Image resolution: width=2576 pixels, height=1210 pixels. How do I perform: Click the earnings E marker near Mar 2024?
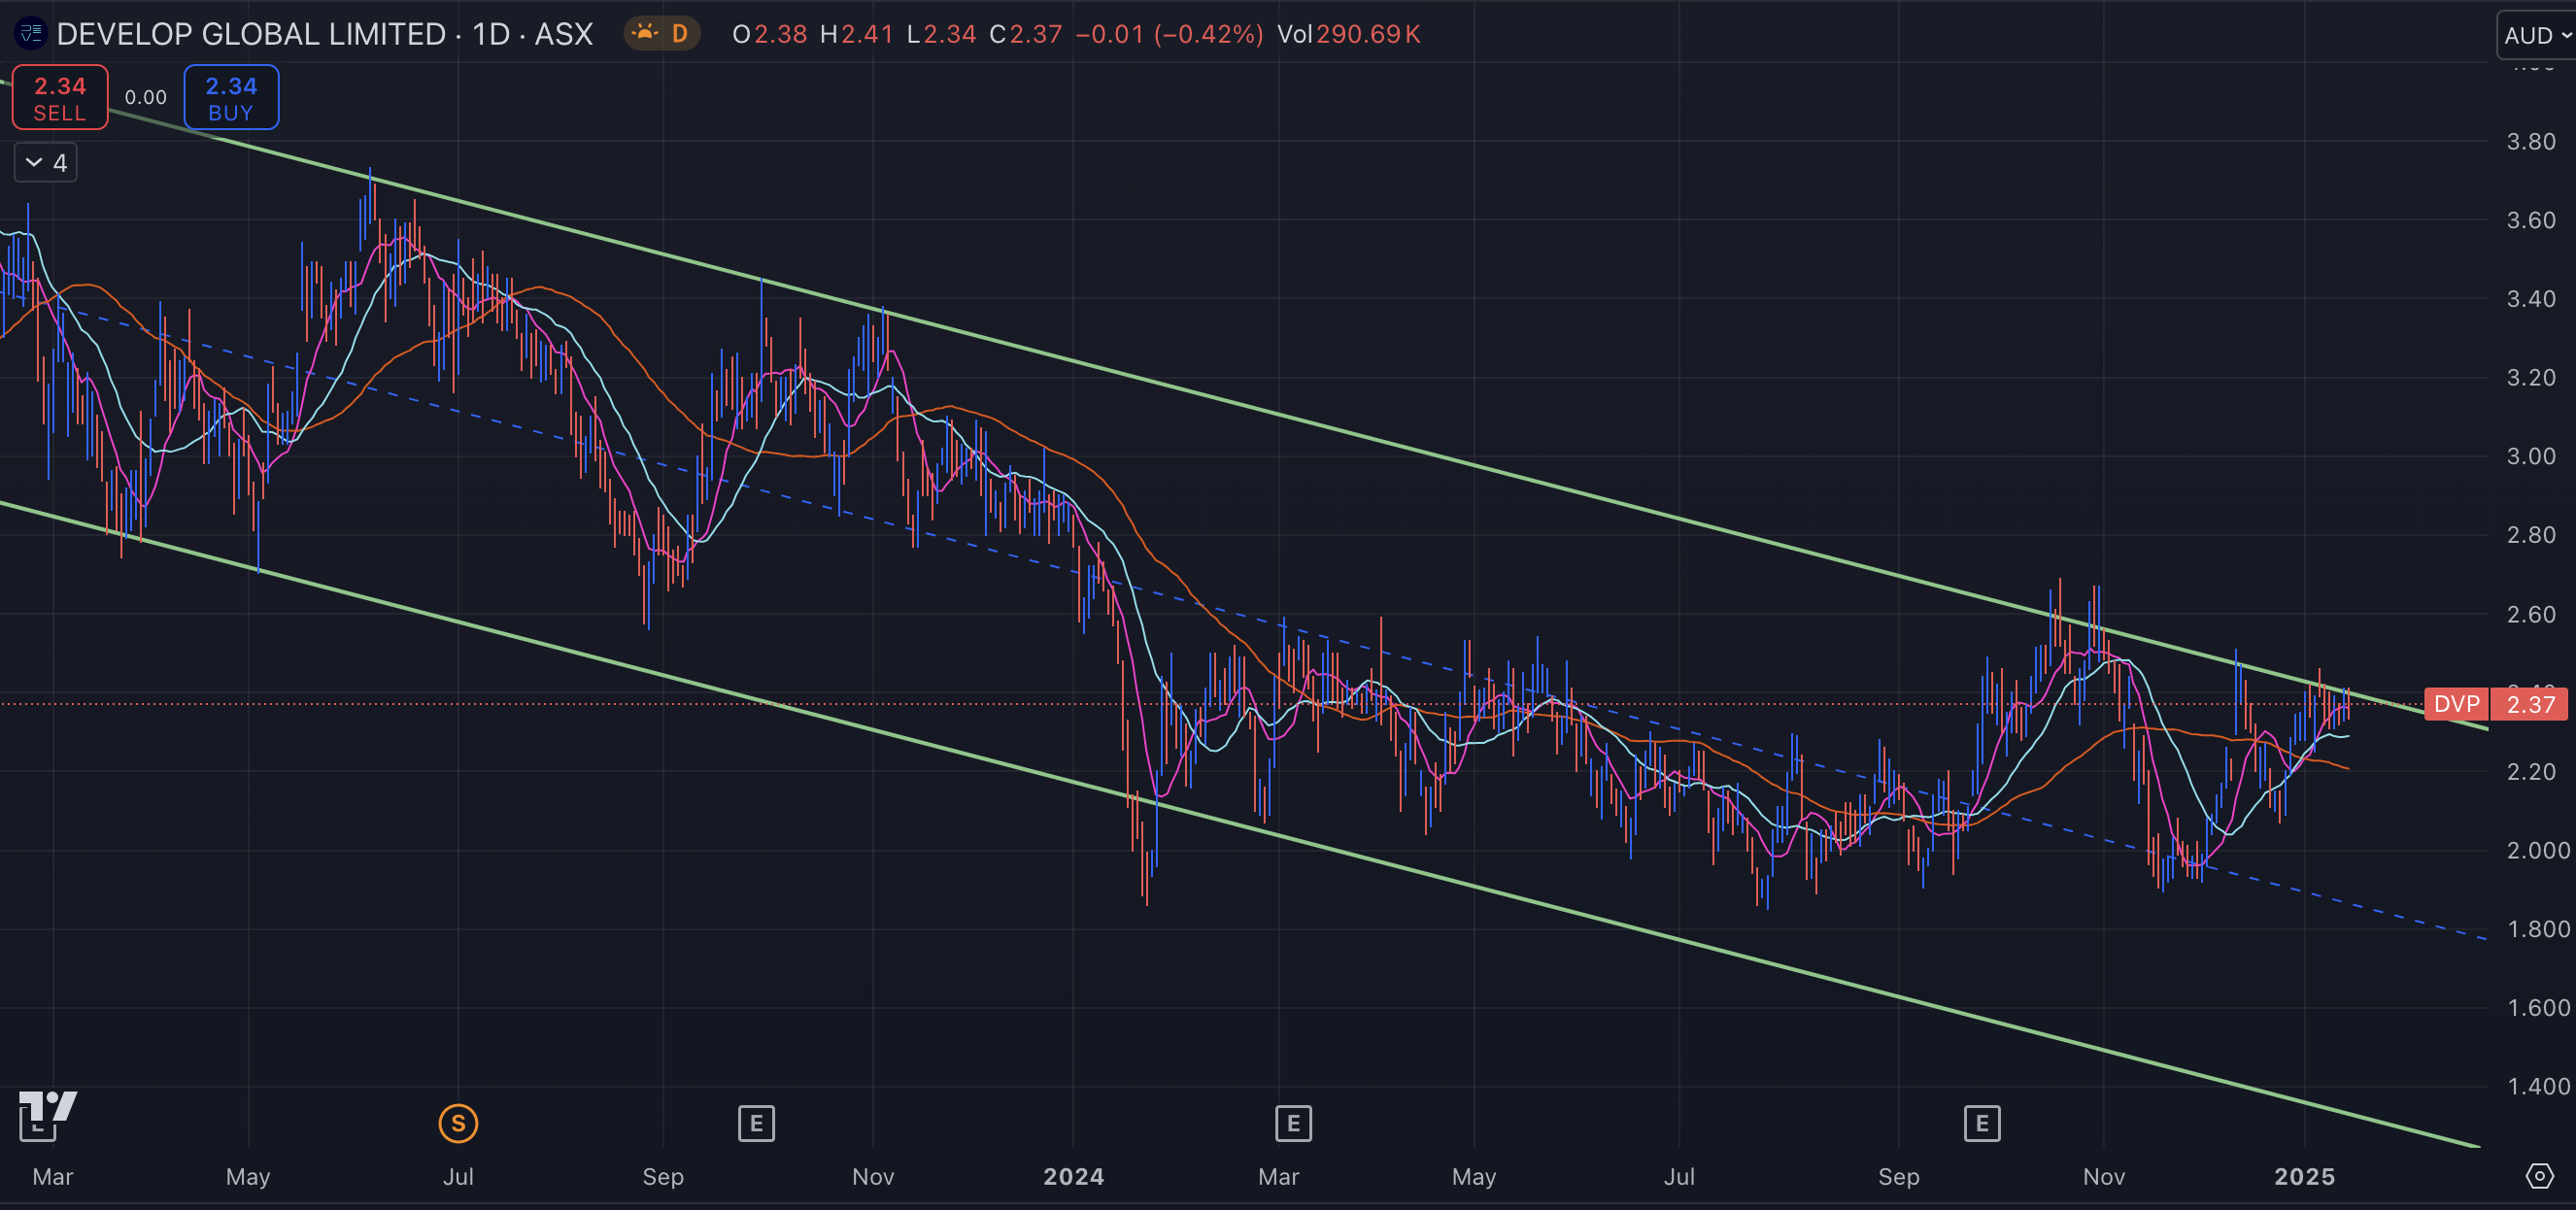coord(1293,1123)
